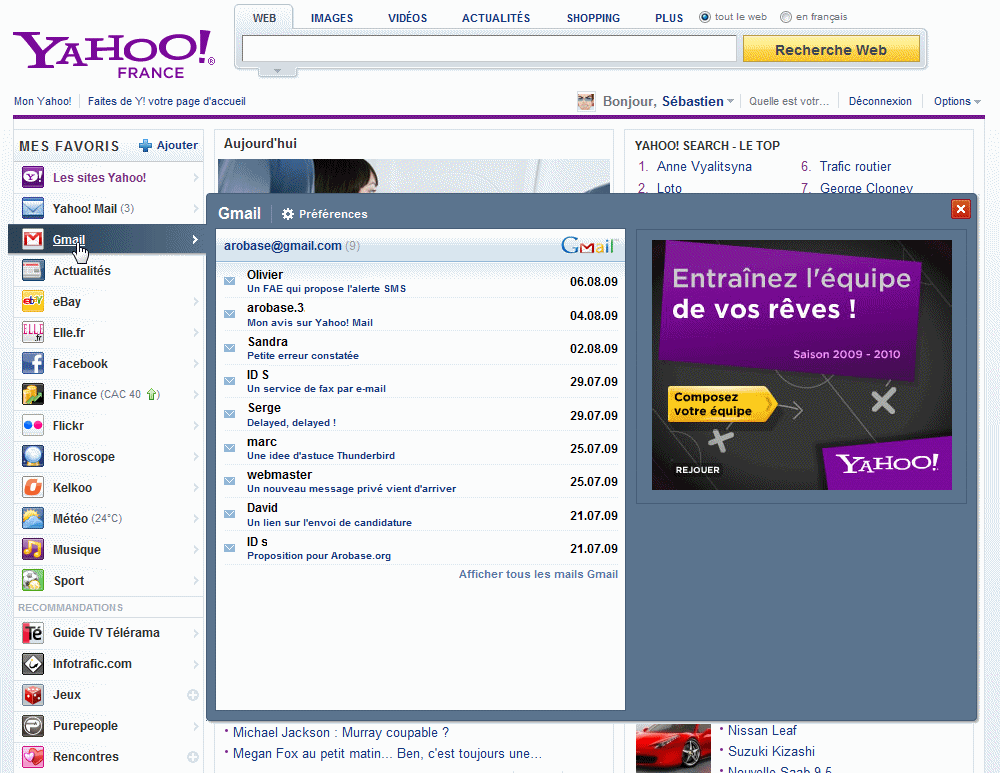Click the Finance icon
This screenshot has width=1000, height=773.
(33, 394)
